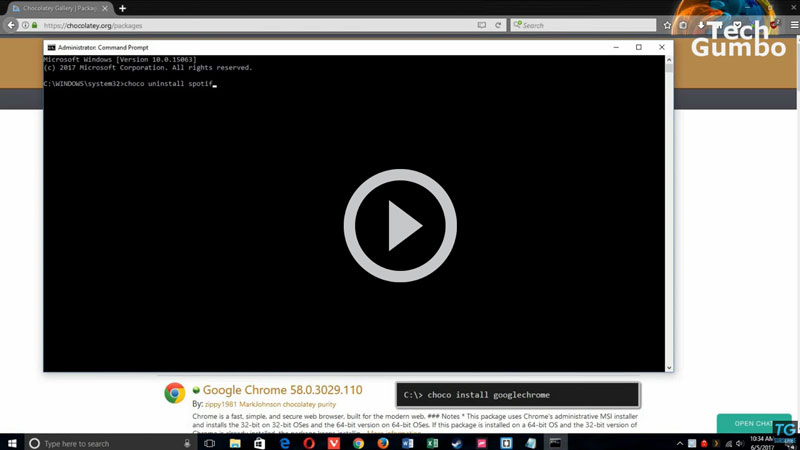Screen dimensions: 800x450
Task: Open author link purity
Action: [327, 404]
